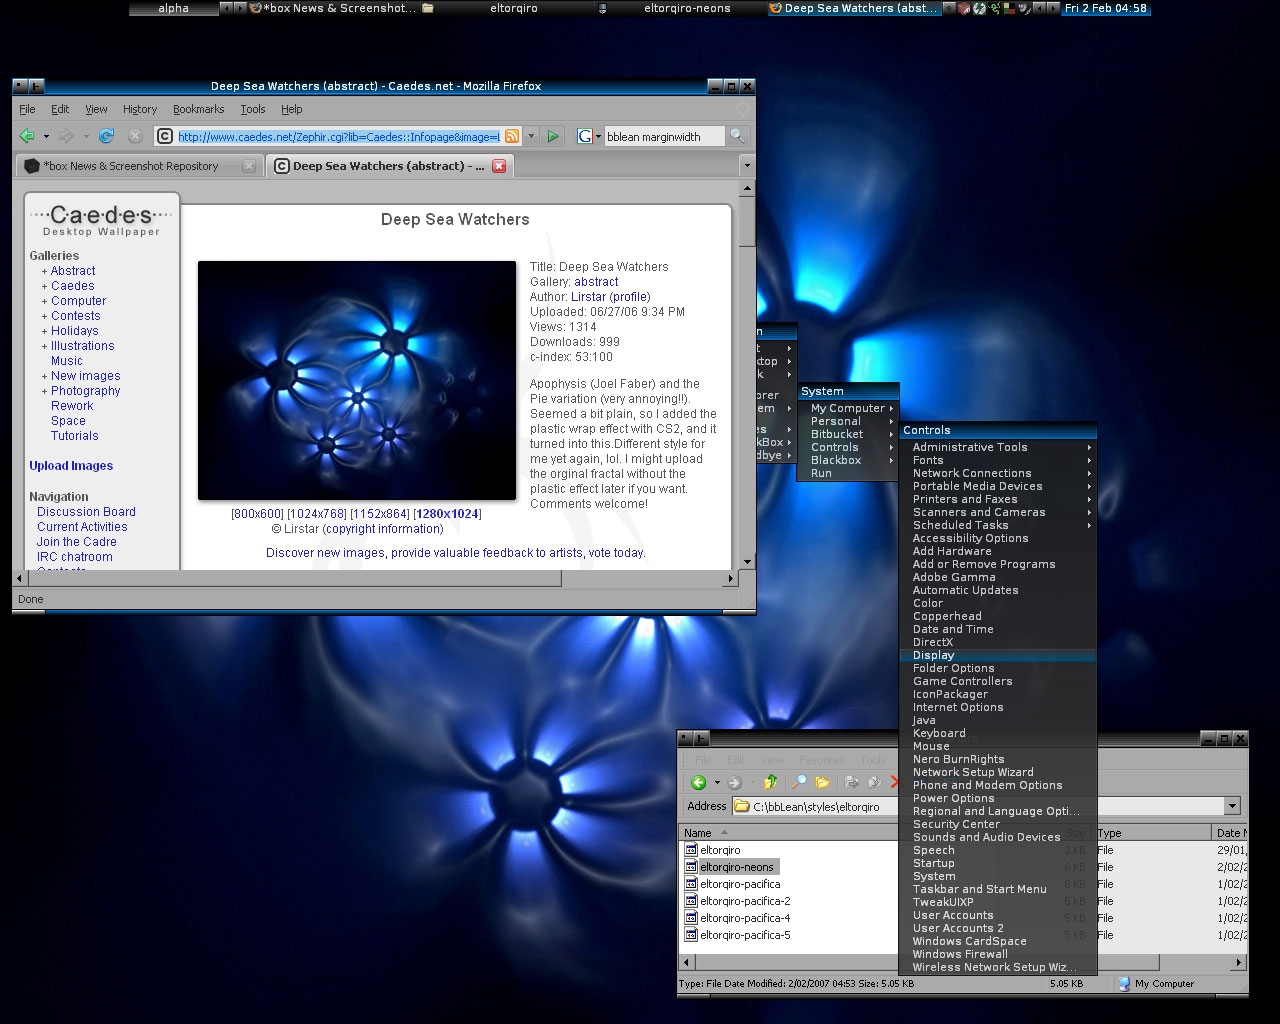Sort Explorer files by Name column

pyautogui.click(x=787, y=833)
